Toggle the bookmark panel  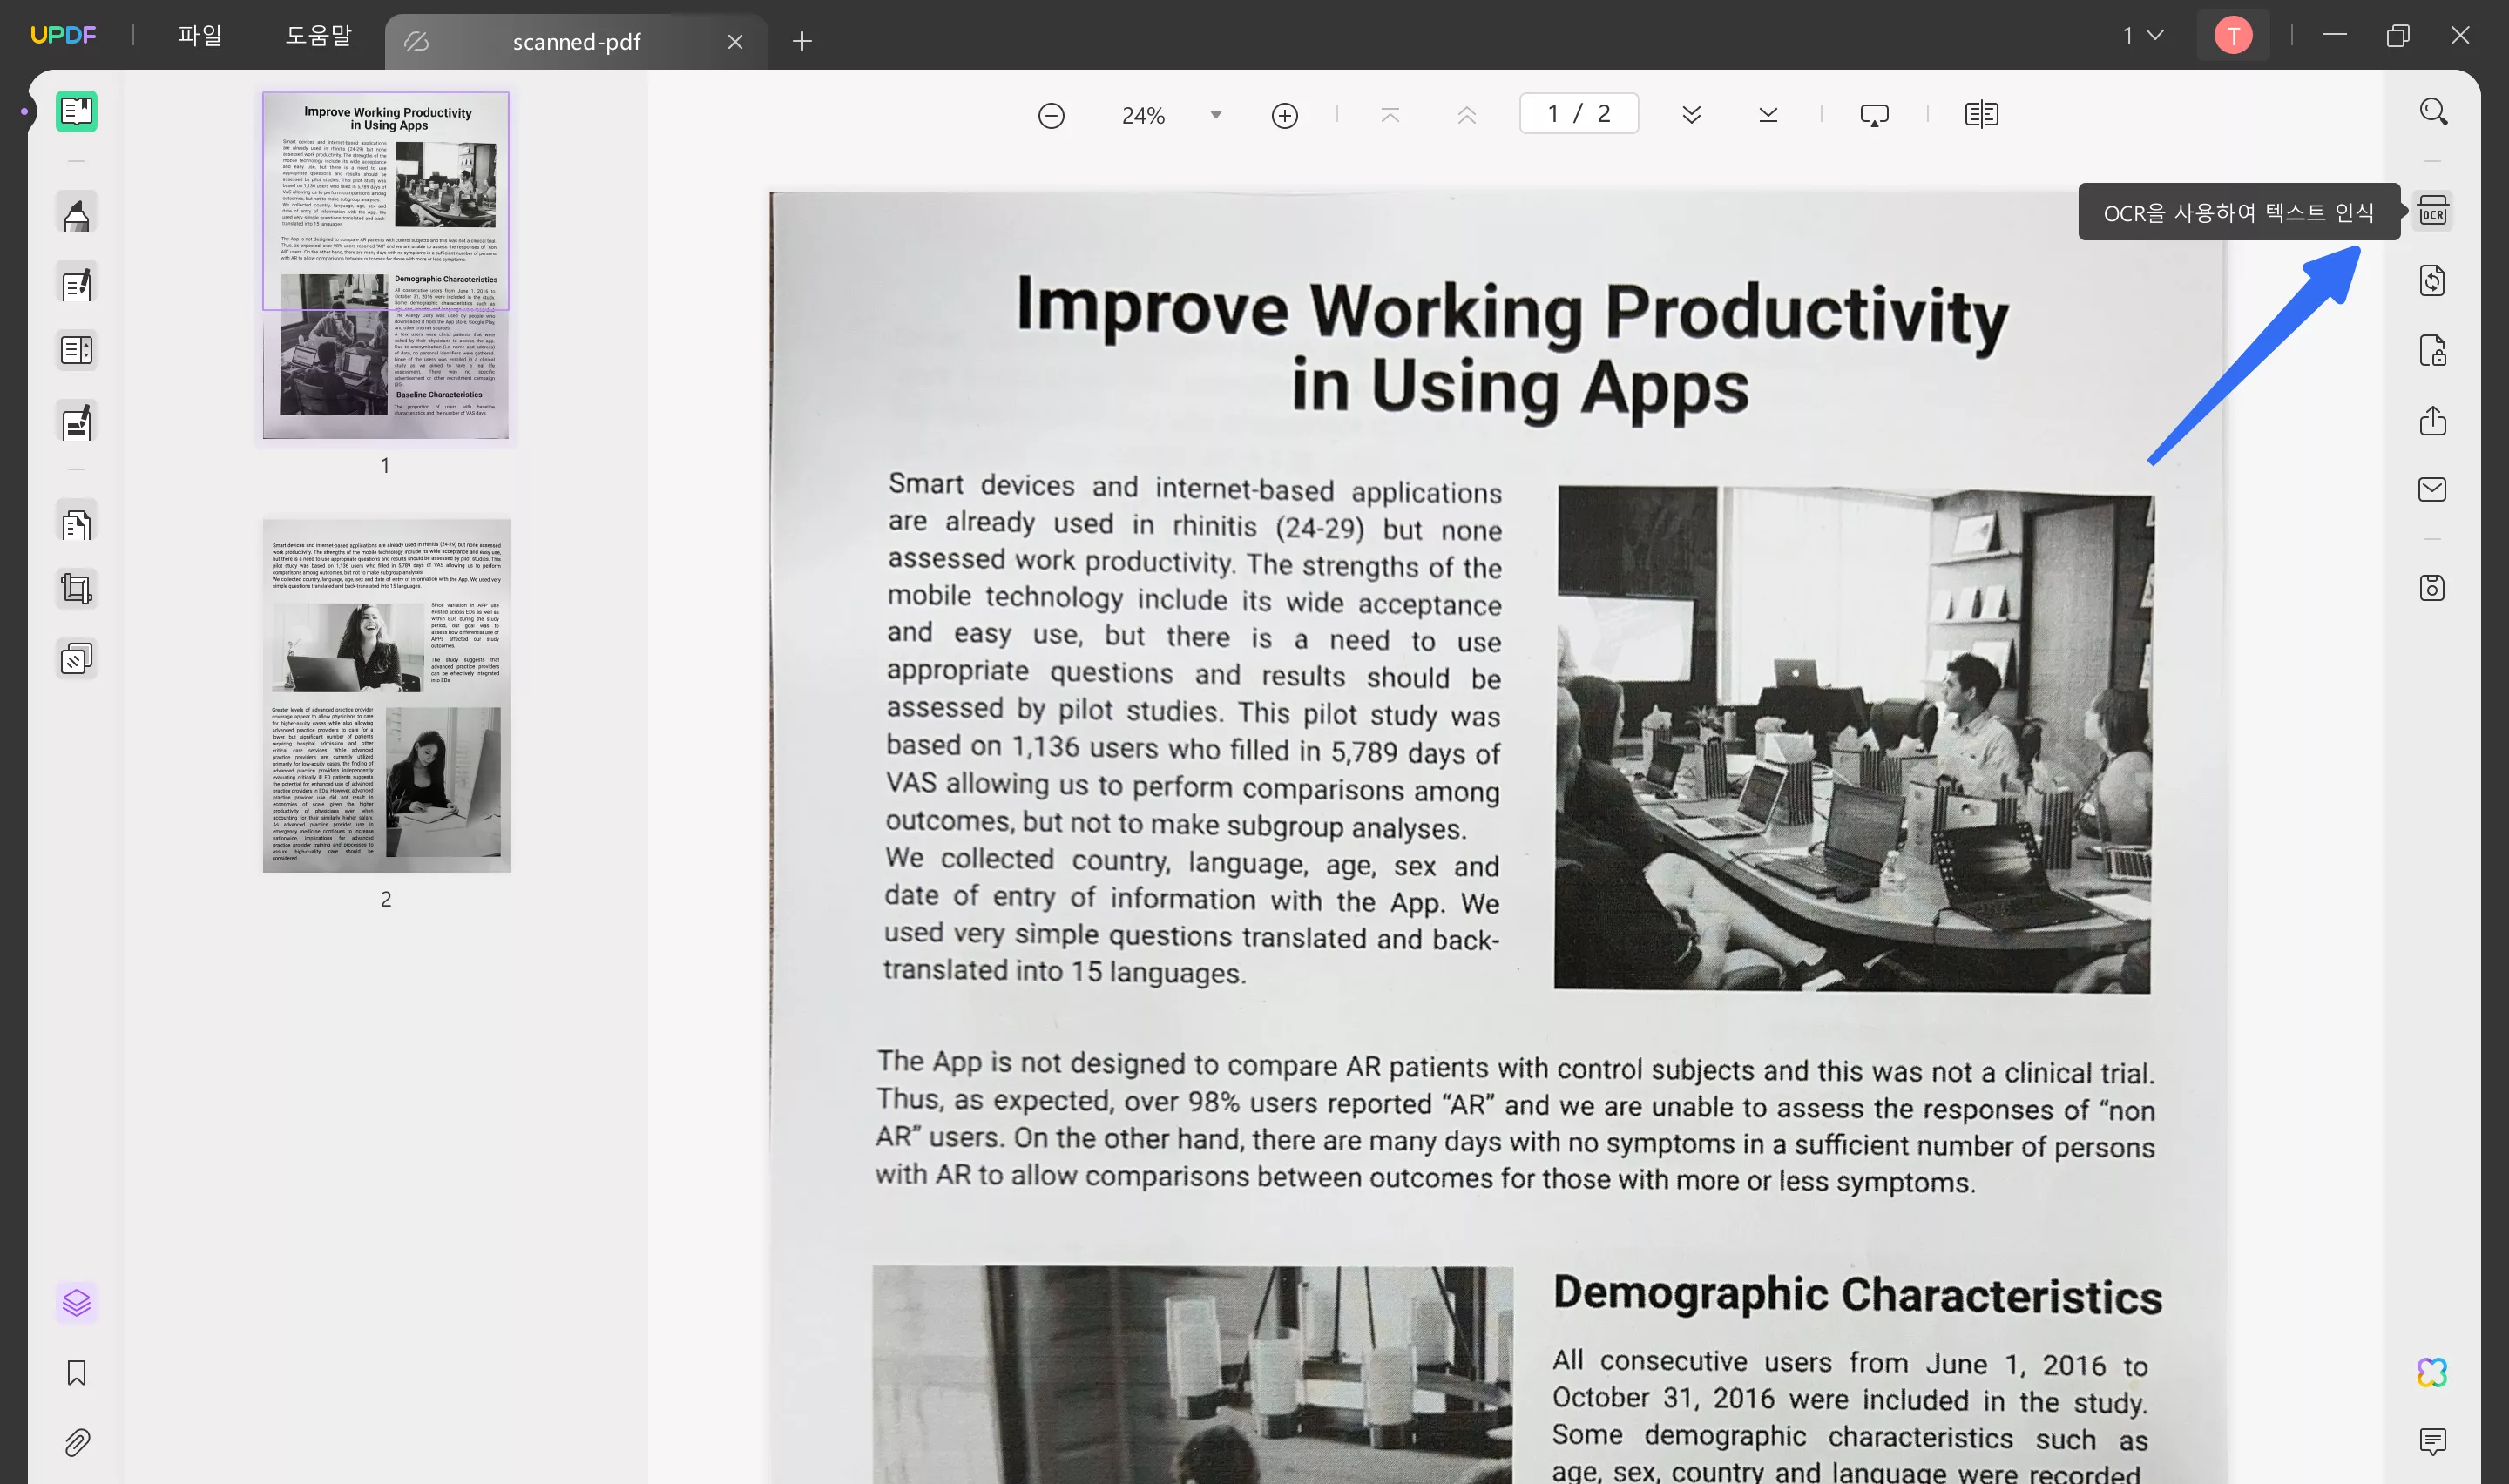click(77, 1372)
